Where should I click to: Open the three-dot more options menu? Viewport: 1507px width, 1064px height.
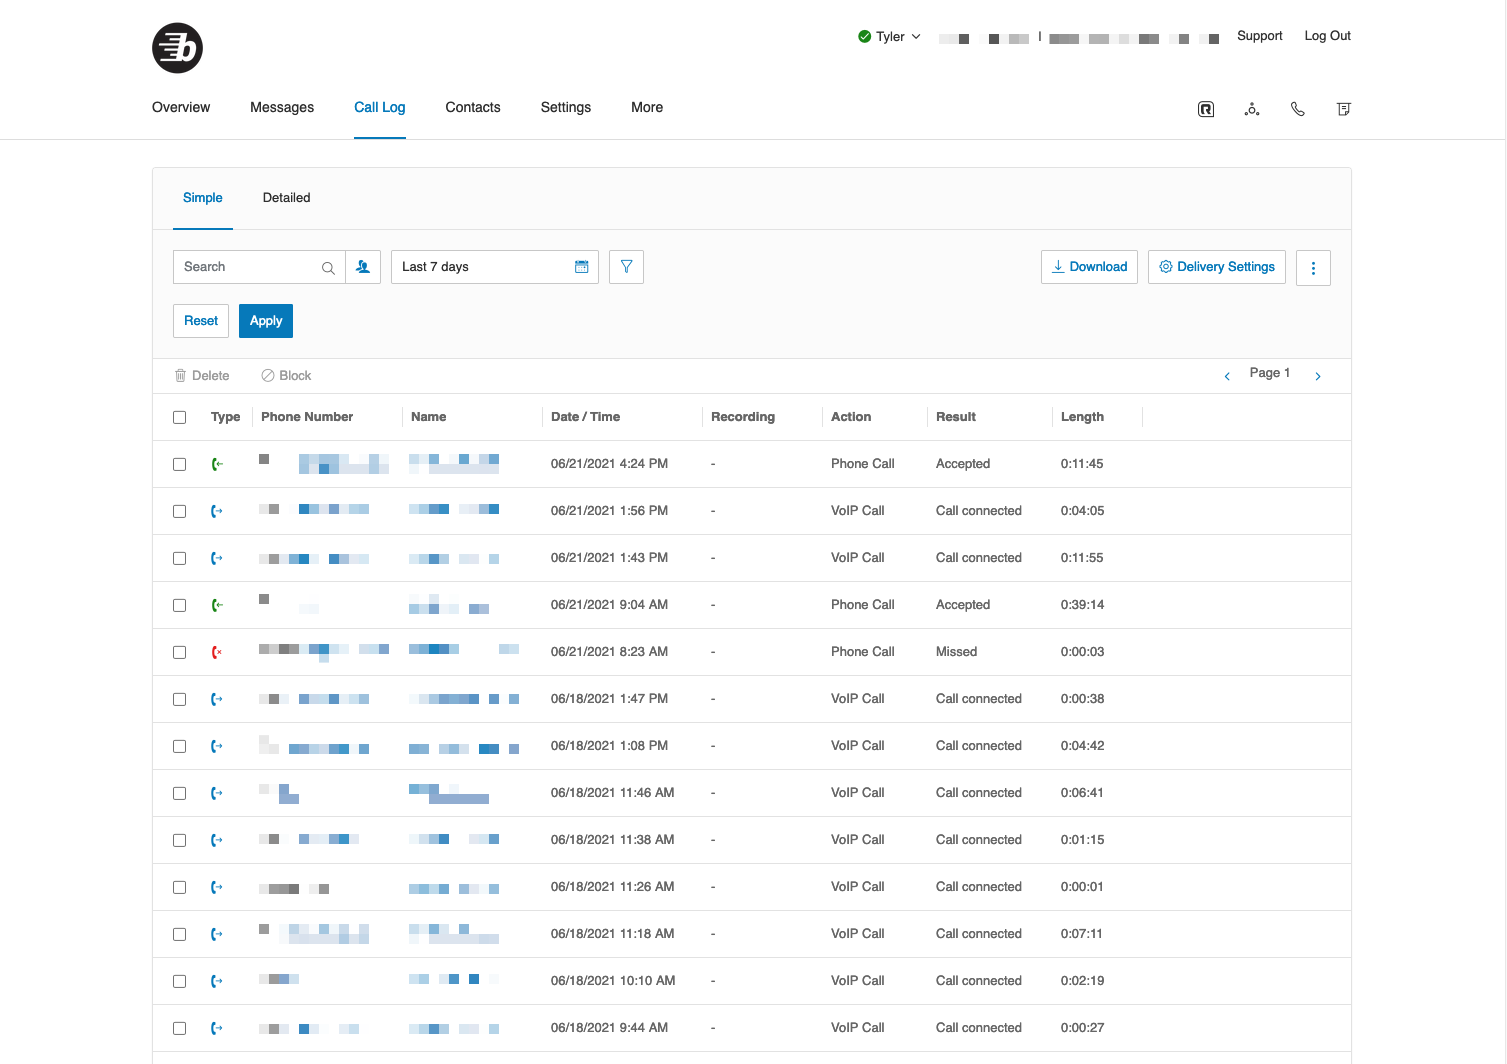click(x=1313, y=268)
